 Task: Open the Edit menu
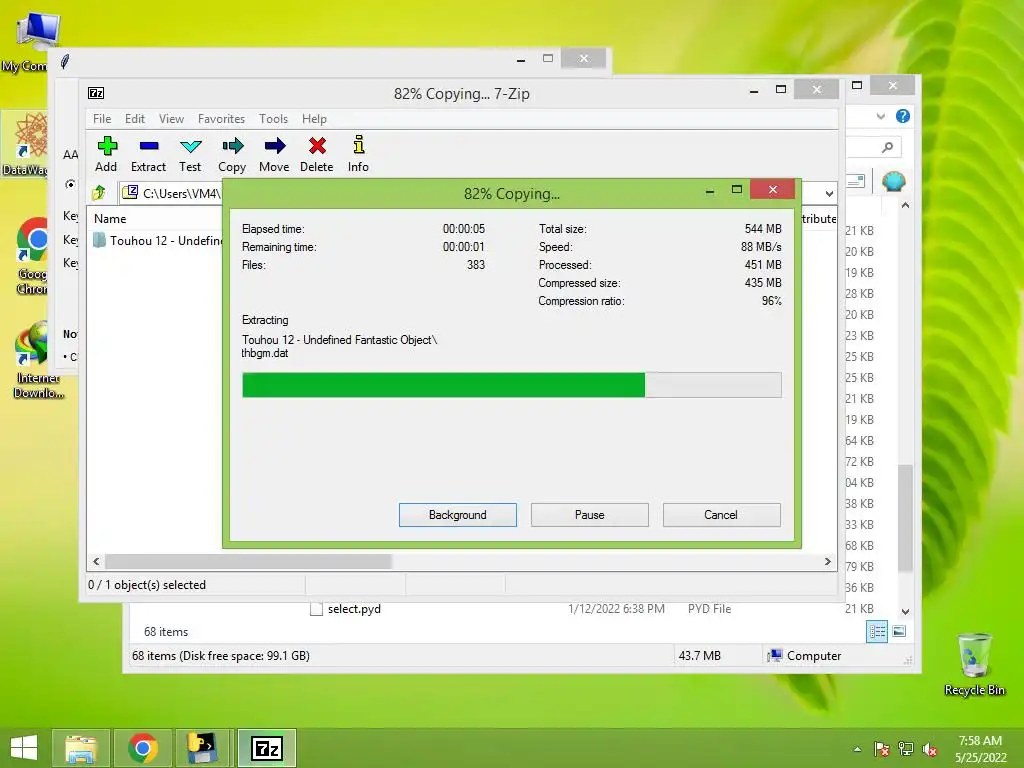tap(135, 119)
